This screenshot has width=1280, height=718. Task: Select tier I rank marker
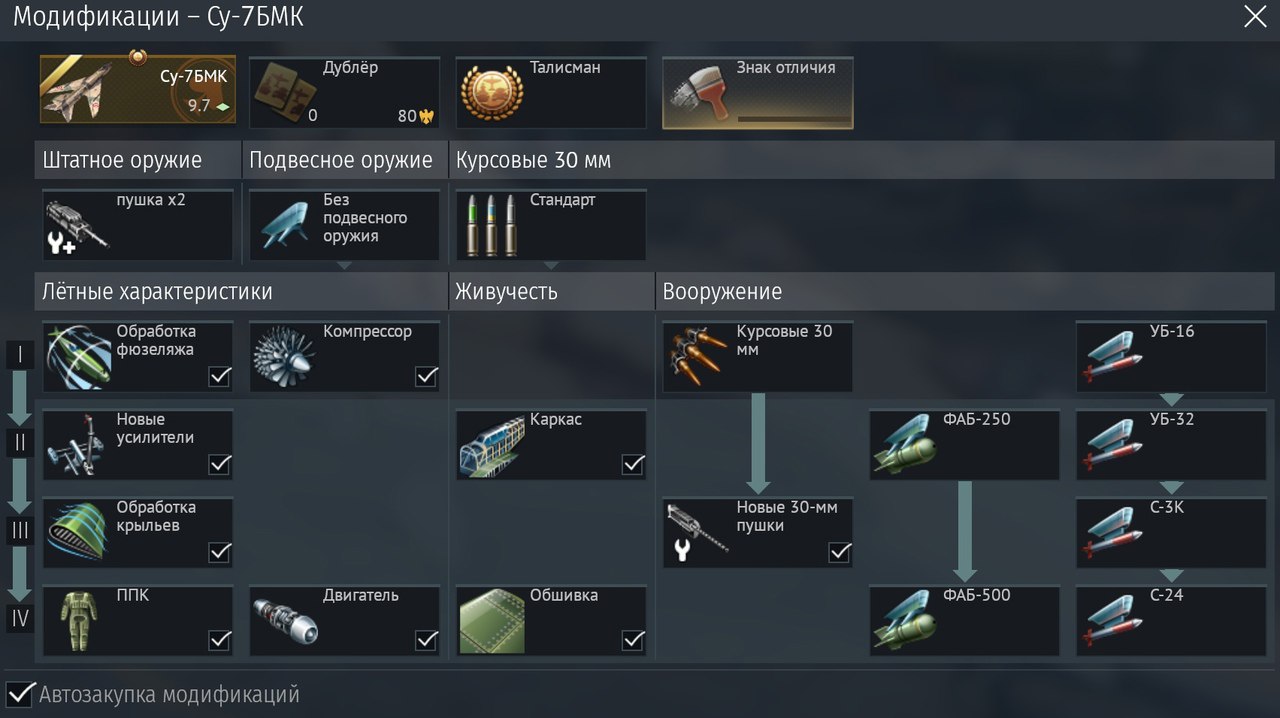coord(20,355)
